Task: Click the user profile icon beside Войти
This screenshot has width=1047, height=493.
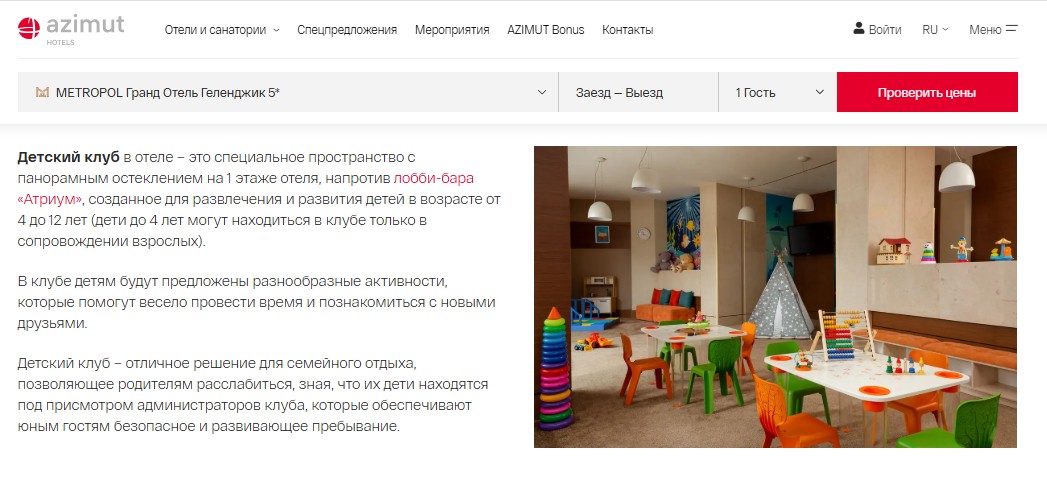Action: tap(858, 29)
